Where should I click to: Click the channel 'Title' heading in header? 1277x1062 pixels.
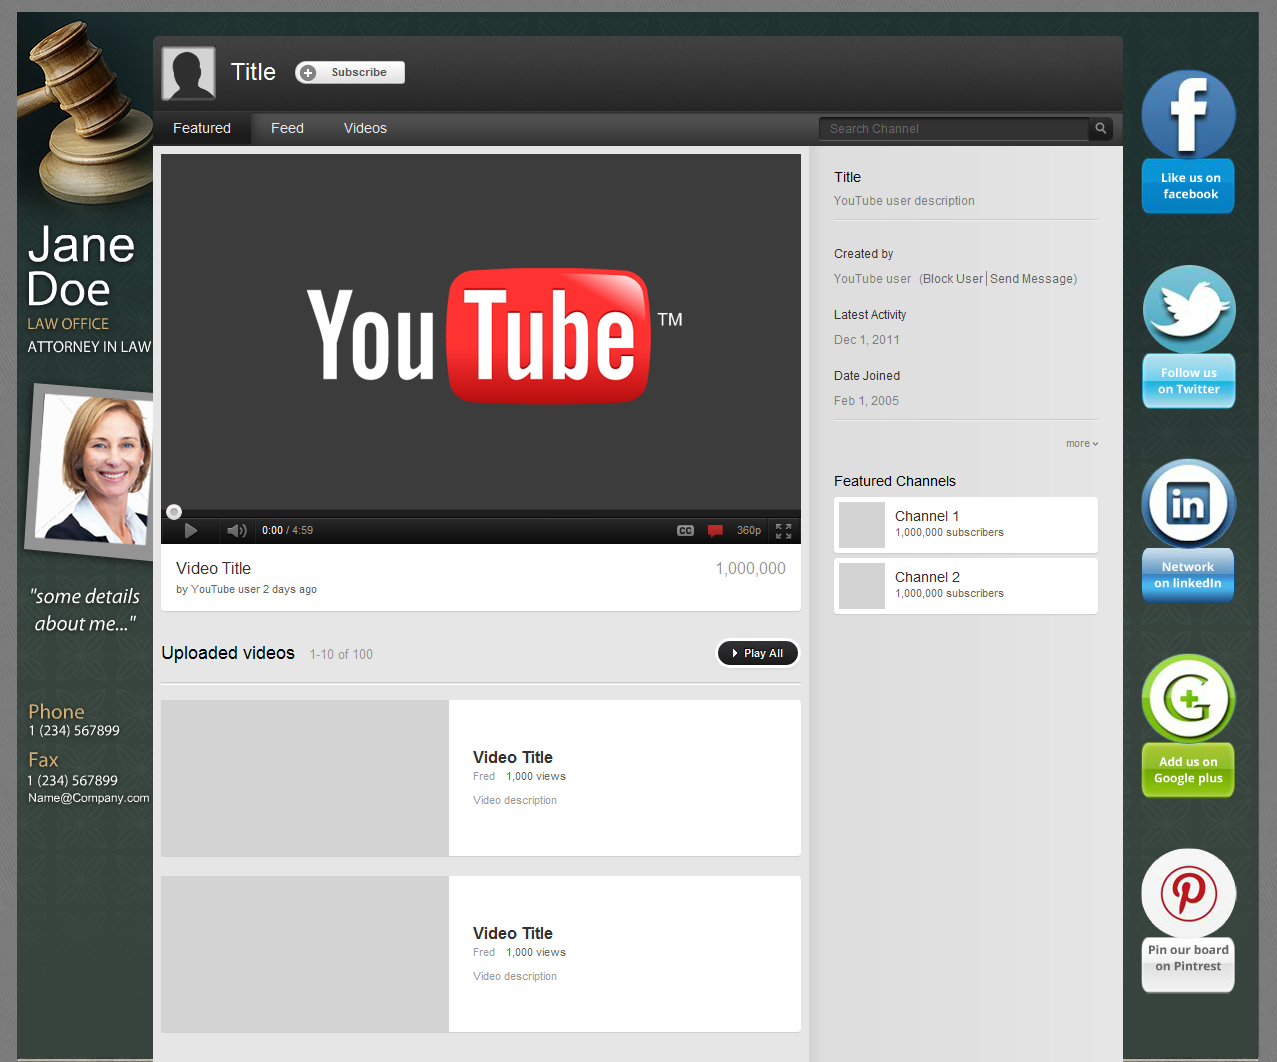tap(253, 72)
